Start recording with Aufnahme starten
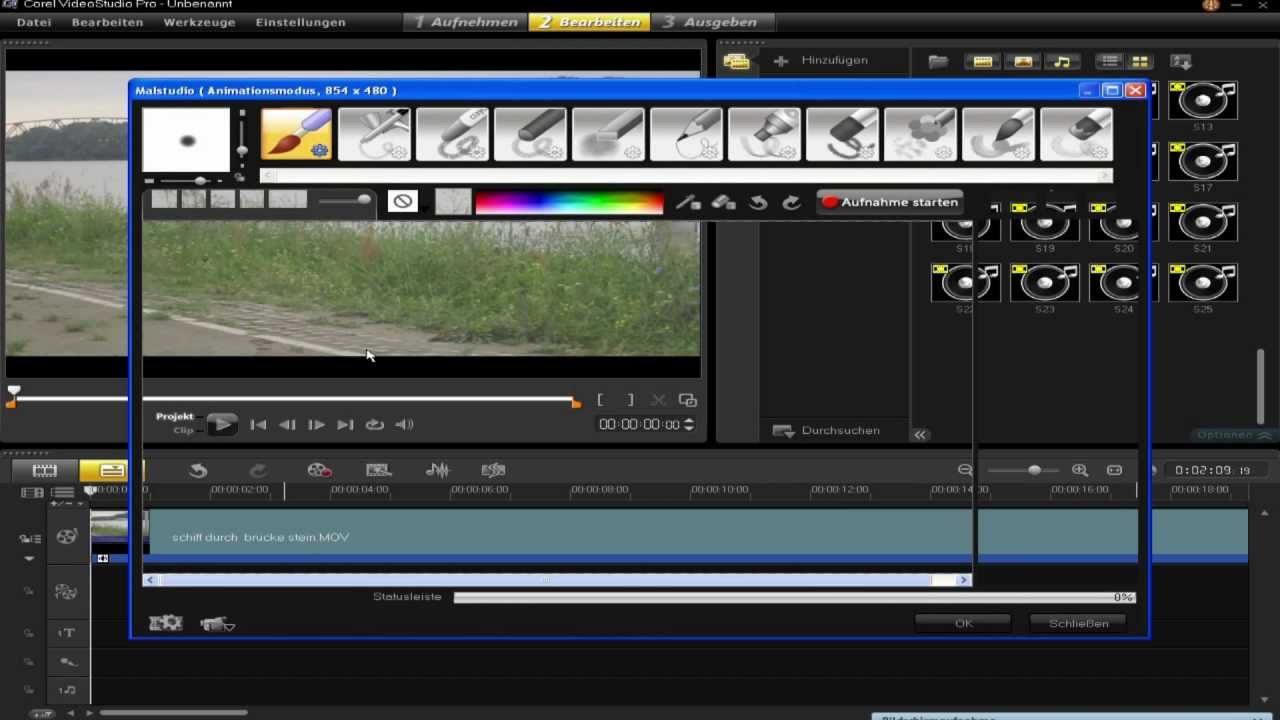Image resolution: width=1280 pixels, height=720 pixels. click(890, 202)
